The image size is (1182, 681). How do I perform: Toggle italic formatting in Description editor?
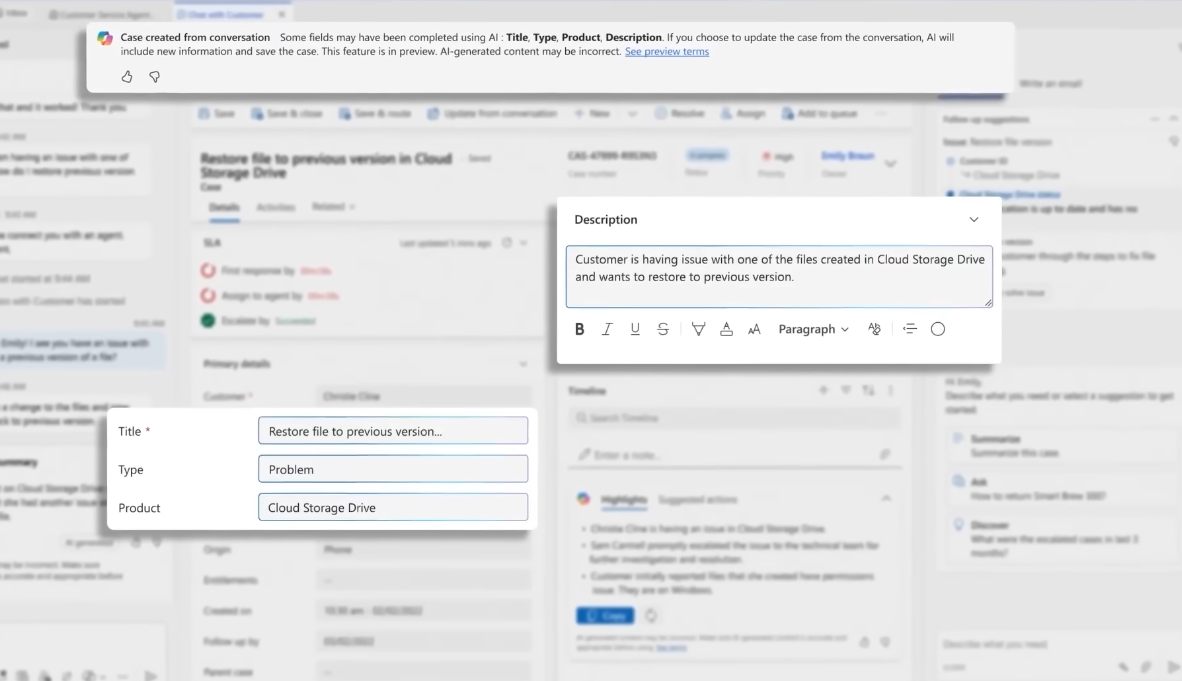(607, 329)
